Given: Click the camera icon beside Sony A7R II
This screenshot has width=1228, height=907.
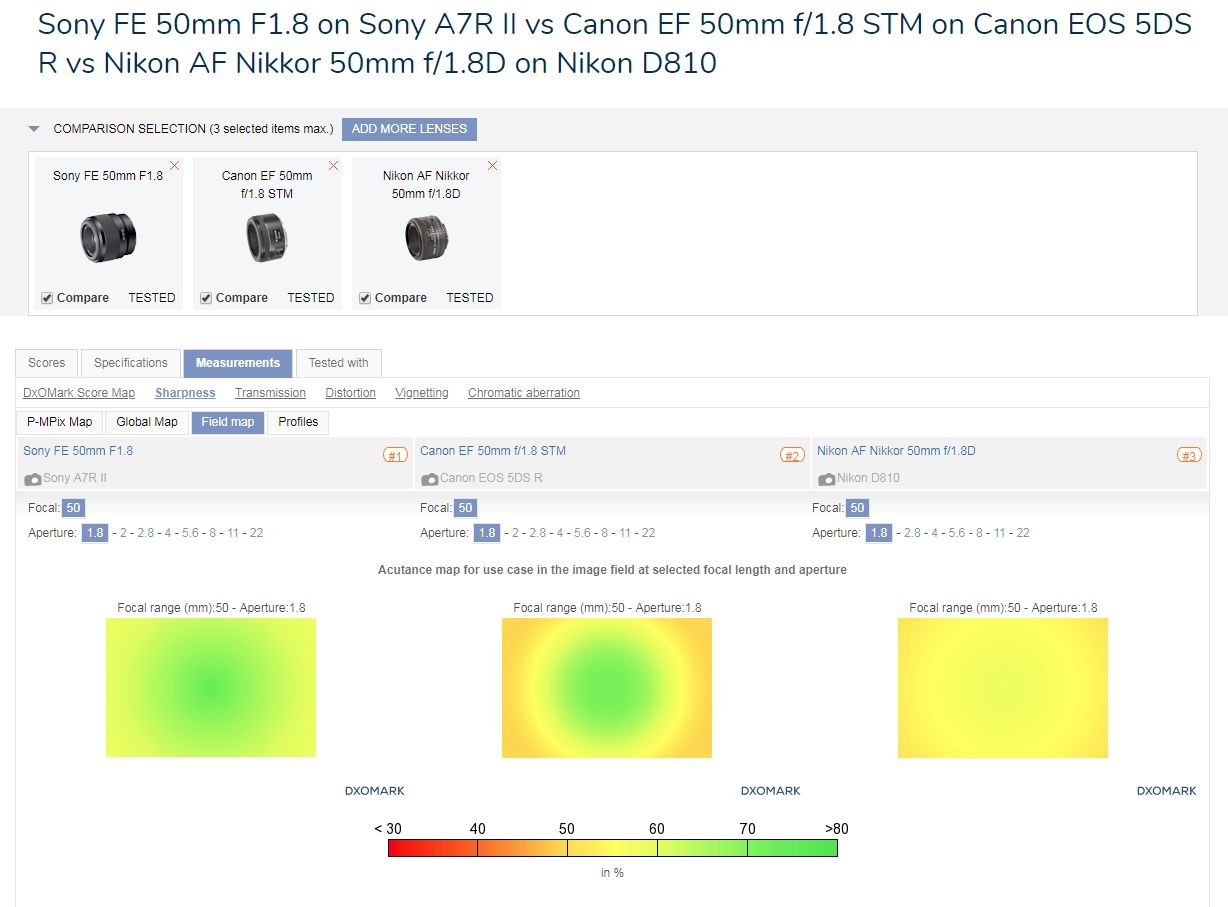Looking at the screenshot, I should tap(33, 479).
